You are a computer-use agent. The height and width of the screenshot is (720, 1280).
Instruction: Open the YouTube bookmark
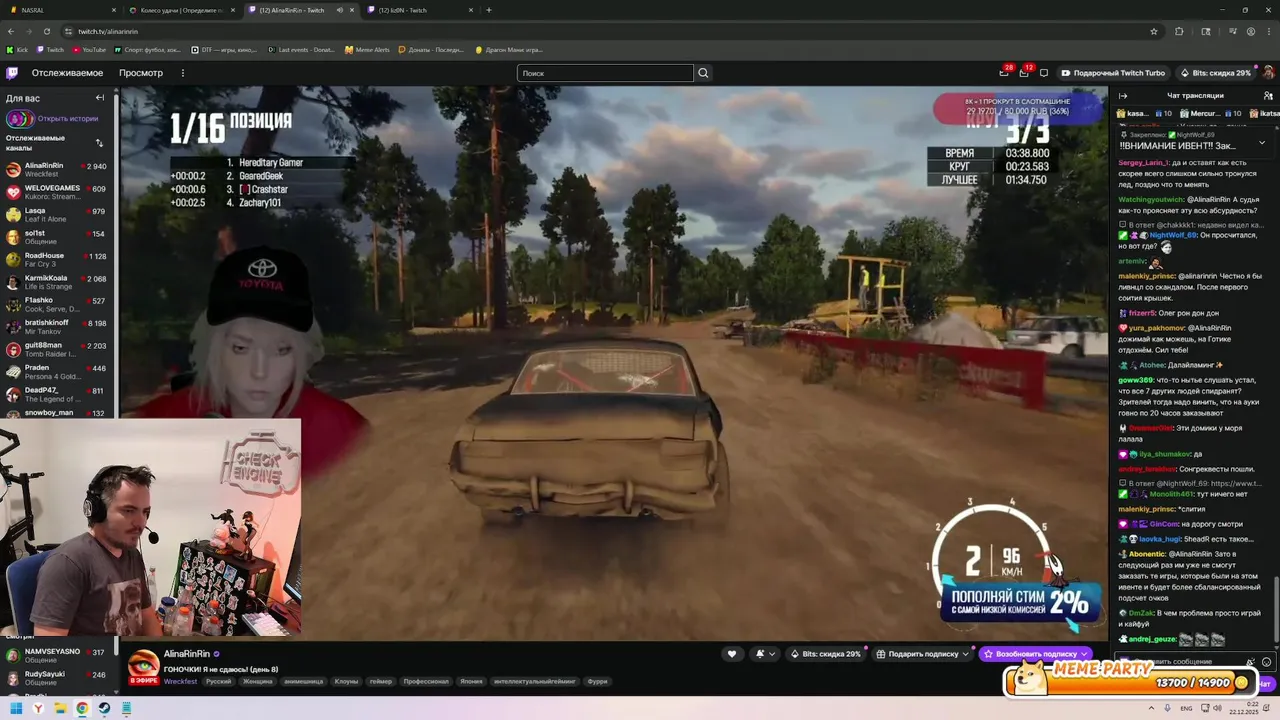tap(89, 49)
